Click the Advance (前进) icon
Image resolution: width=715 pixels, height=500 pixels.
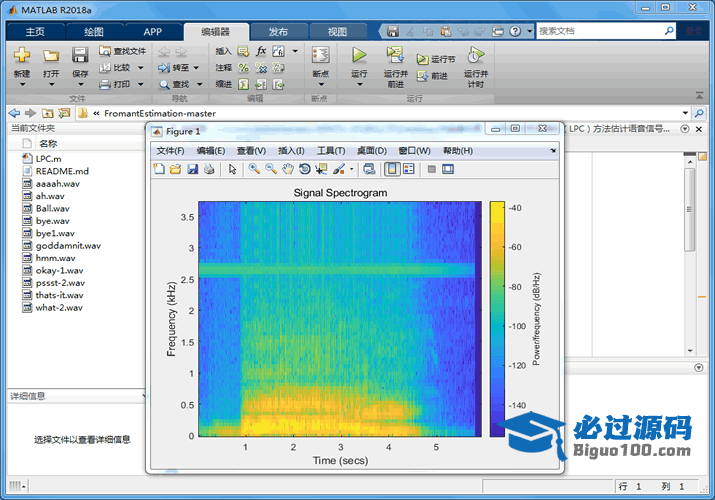coord(422,76)
